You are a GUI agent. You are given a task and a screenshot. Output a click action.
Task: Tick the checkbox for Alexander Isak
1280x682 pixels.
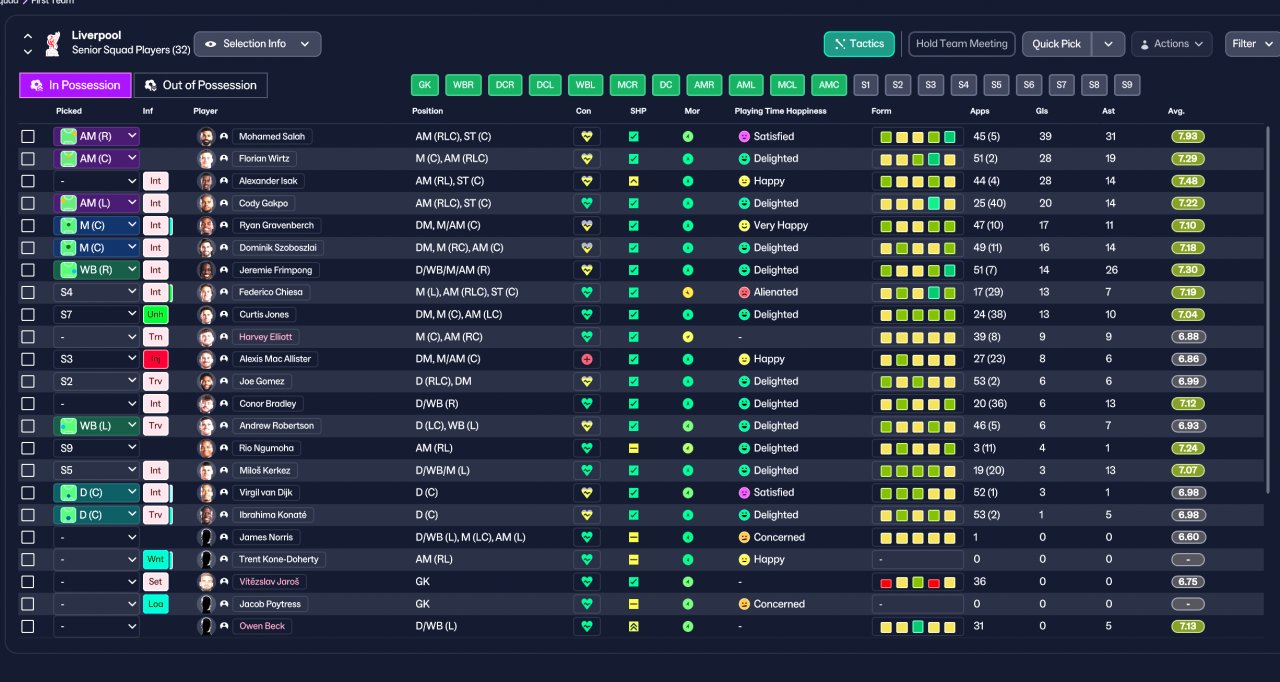[28, 181]
